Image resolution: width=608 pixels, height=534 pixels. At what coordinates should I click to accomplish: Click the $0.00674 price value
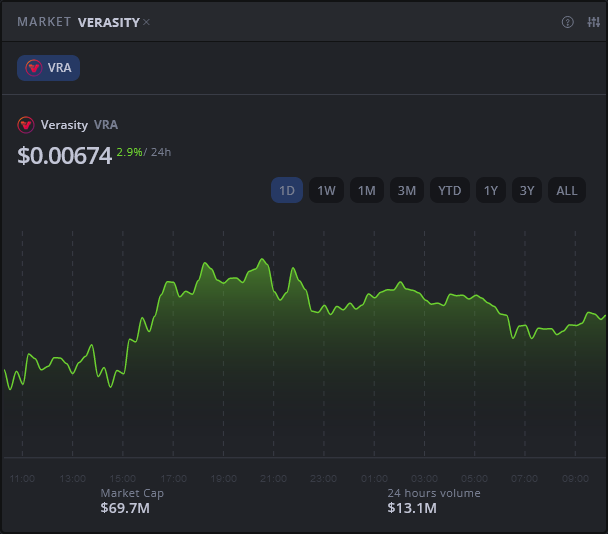coord(64,156)
